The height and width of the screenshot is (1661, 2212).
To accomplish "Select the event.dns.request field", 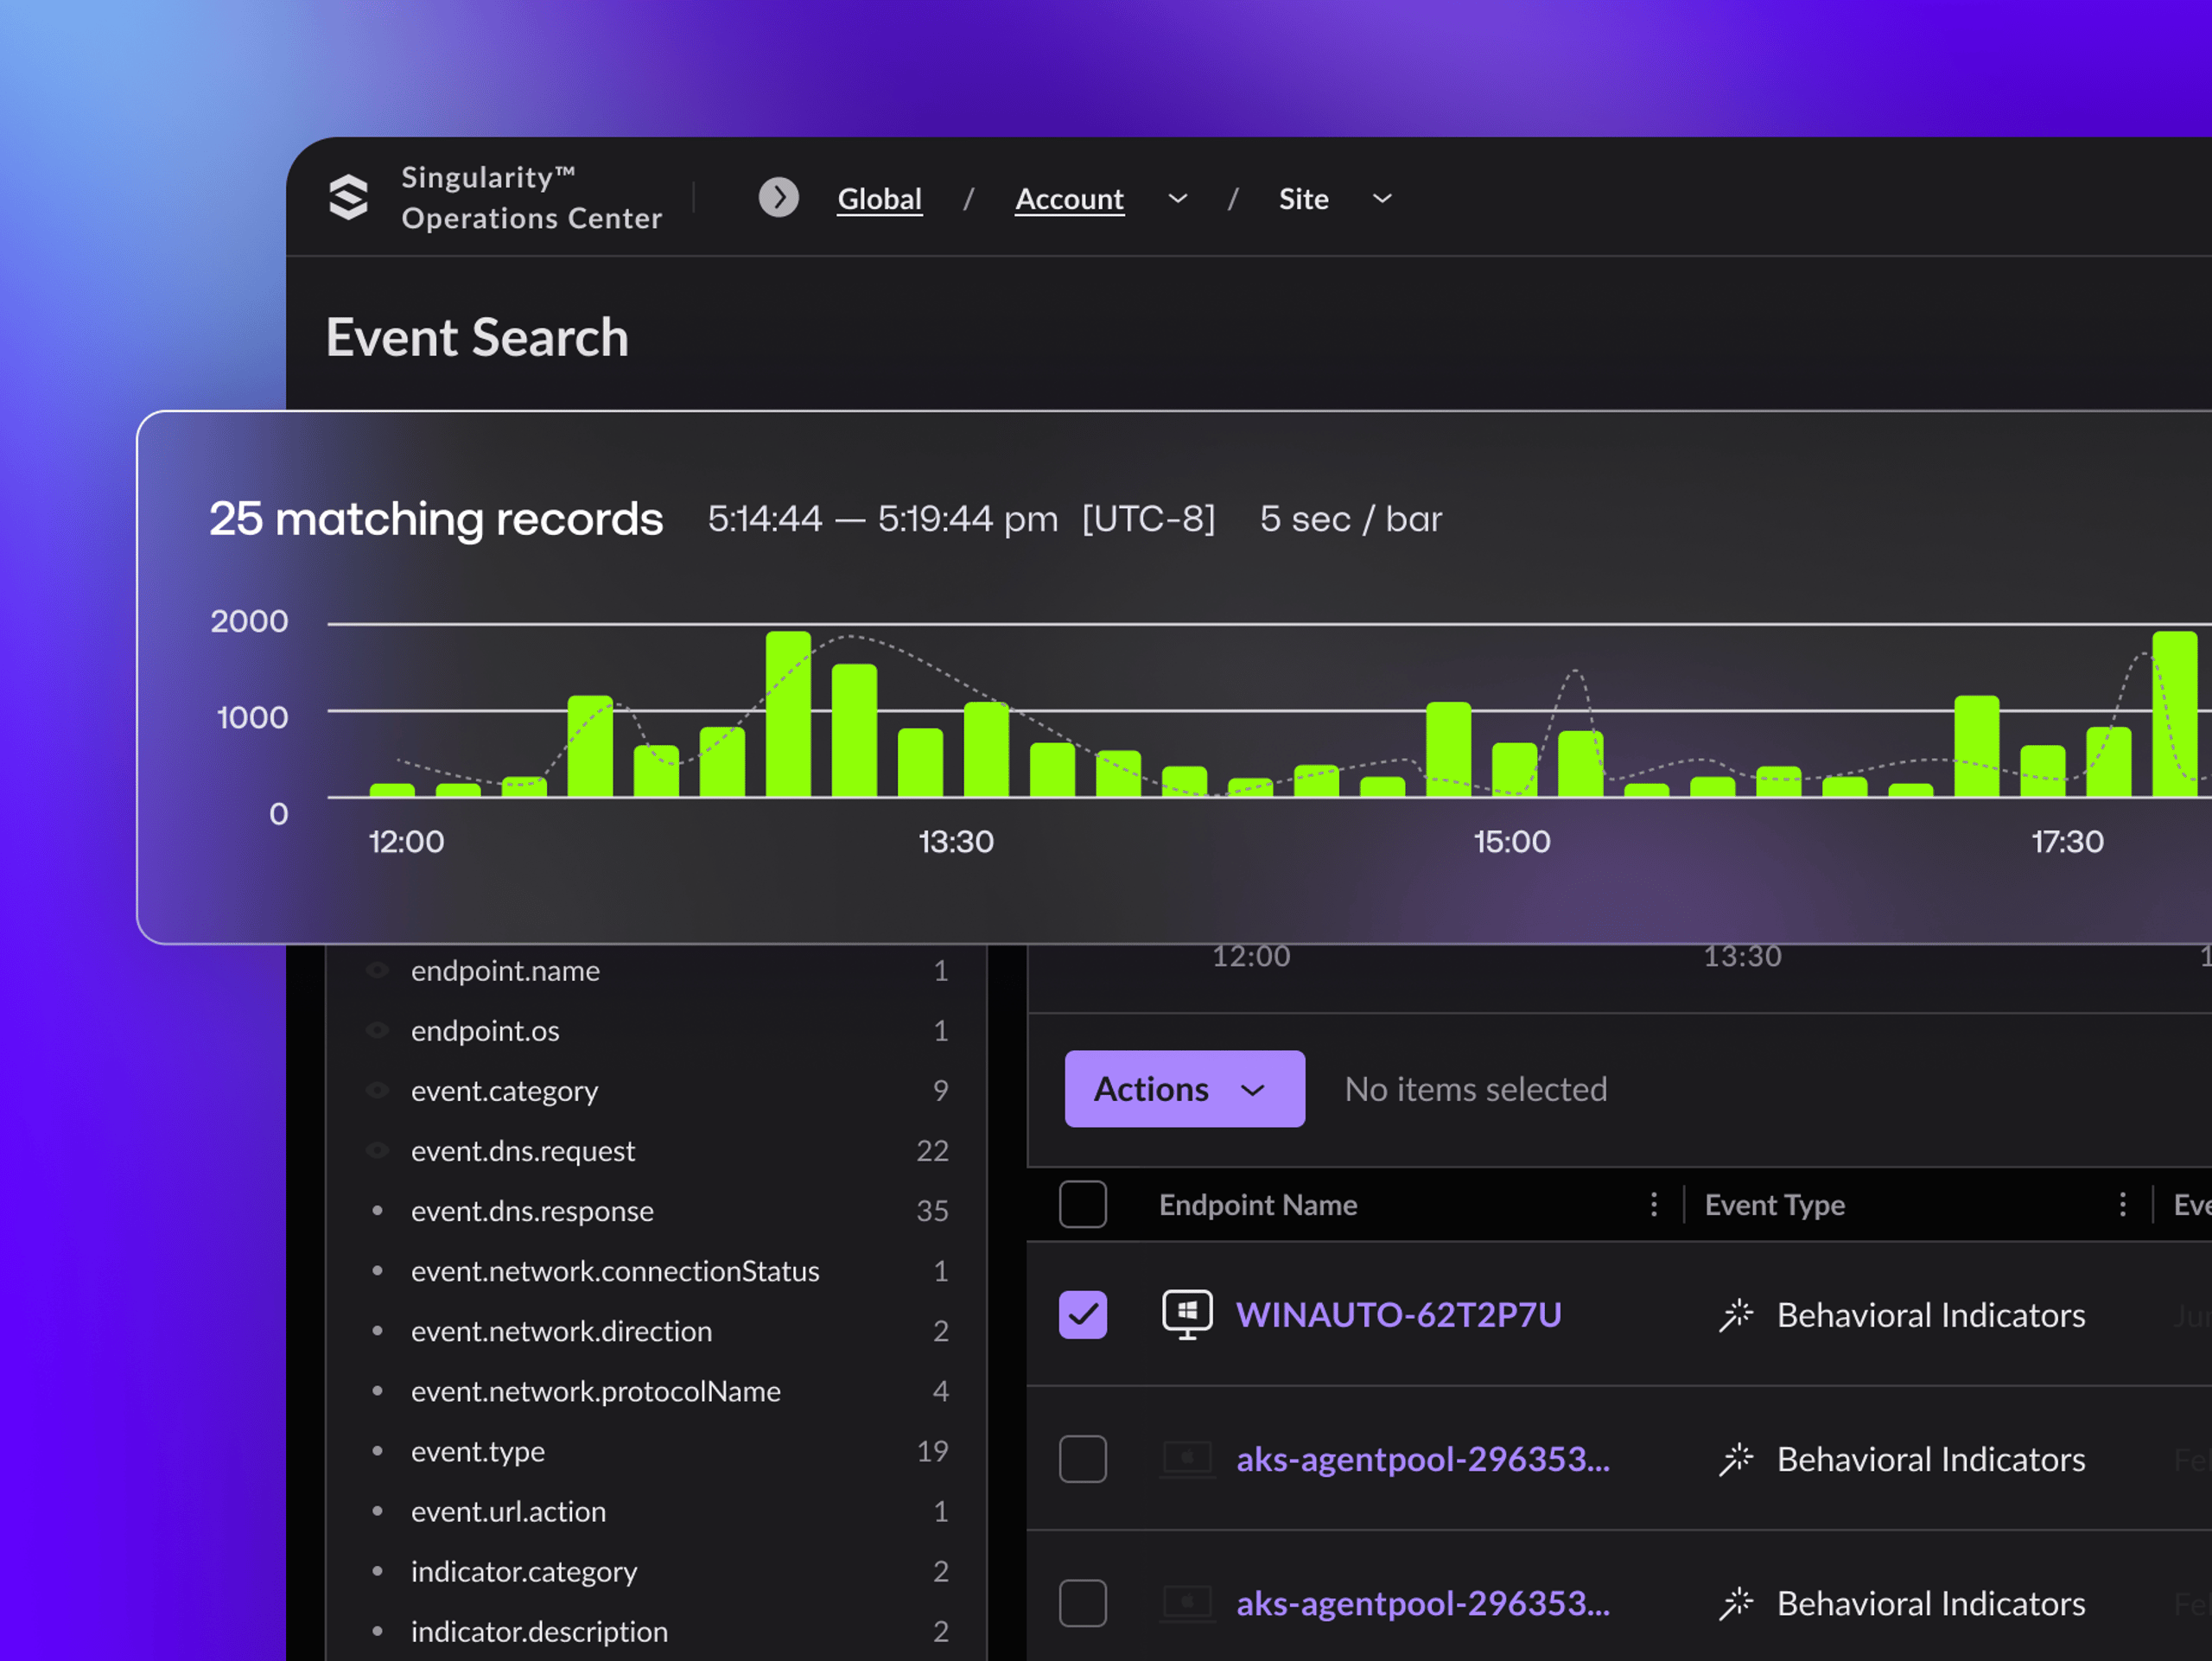I will tap(523, 1150).
